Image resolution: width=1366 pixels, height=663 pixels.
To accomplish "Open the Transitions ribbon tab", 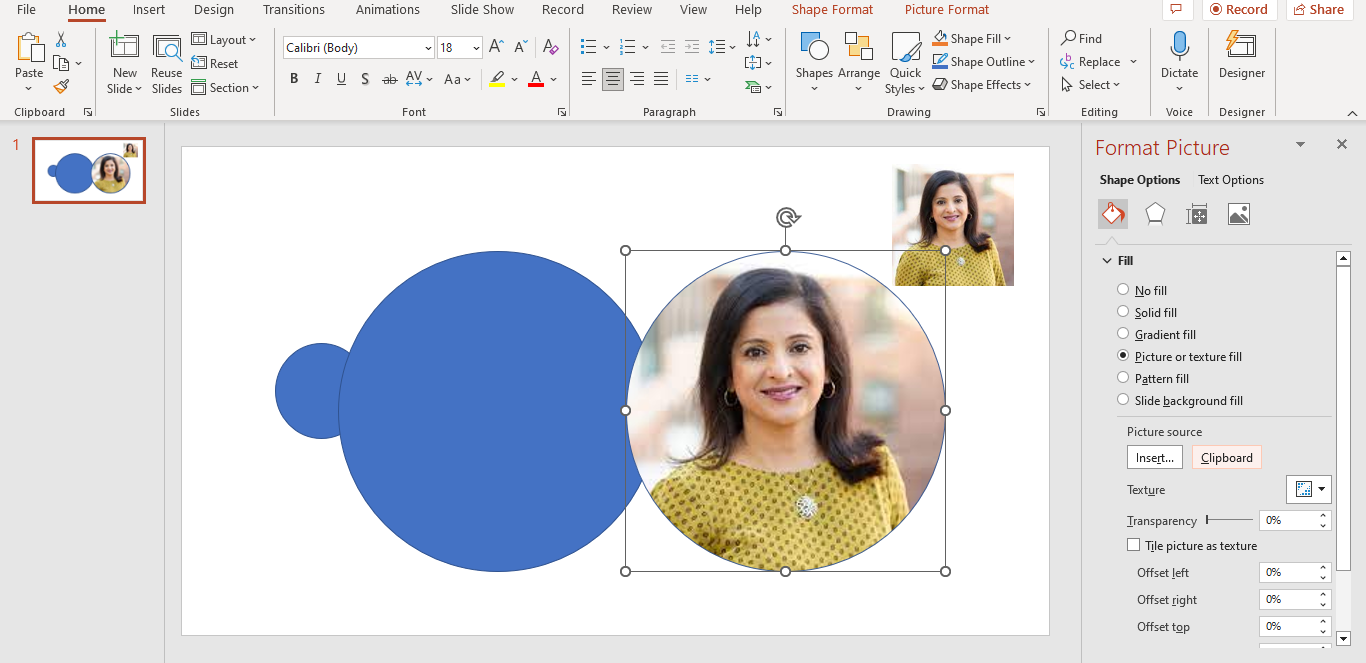I will pos(293,10).
